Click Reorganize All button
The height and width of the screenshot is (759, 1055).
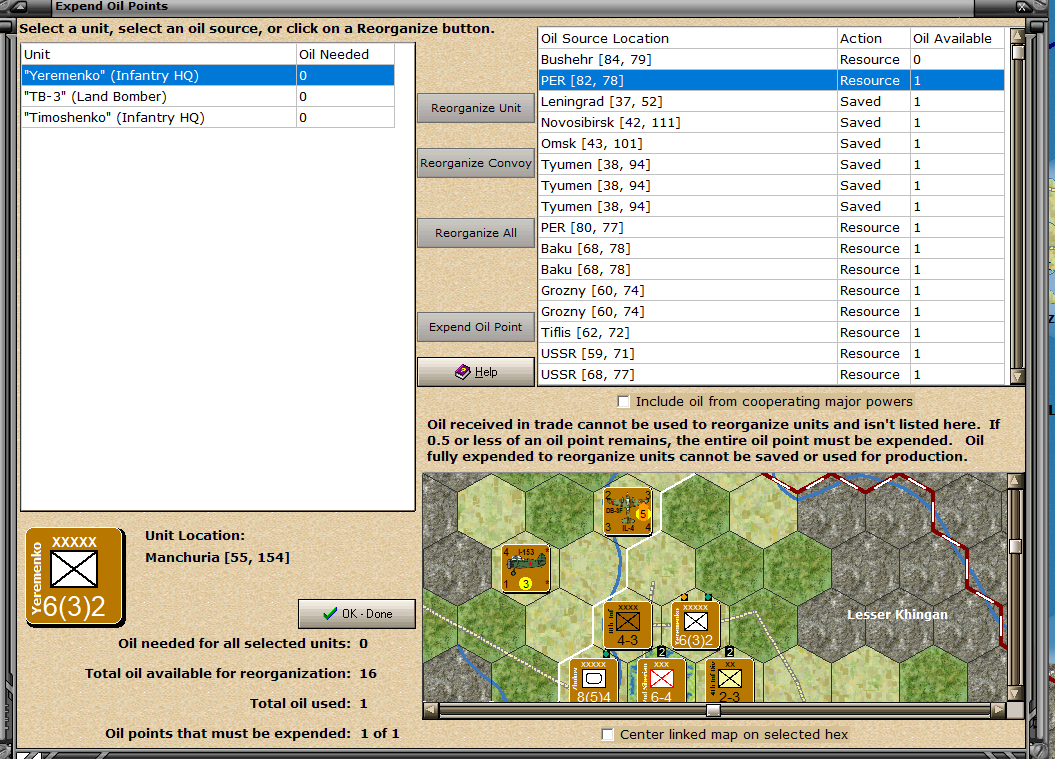pos(476,233)
